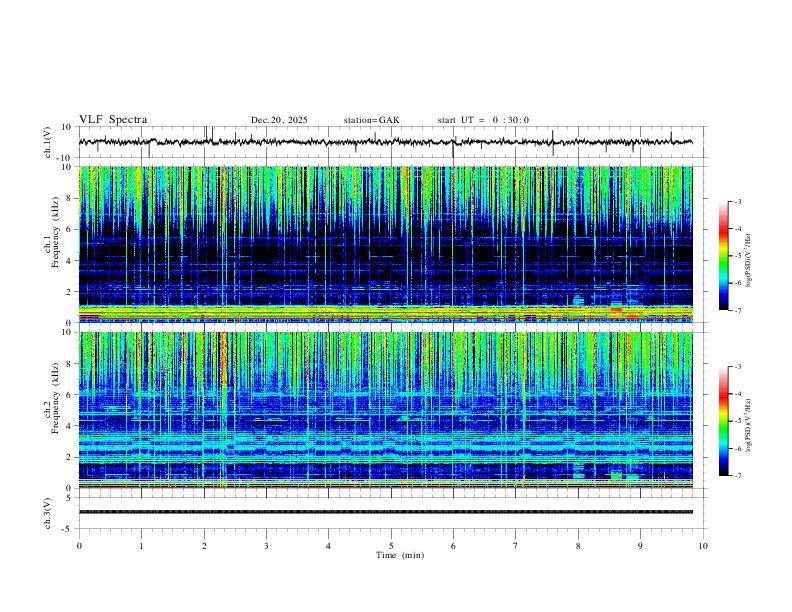
Task: Click the -7 tick on ch.1 colorbar
Action: pyautogui.click(x=738, y=311)
